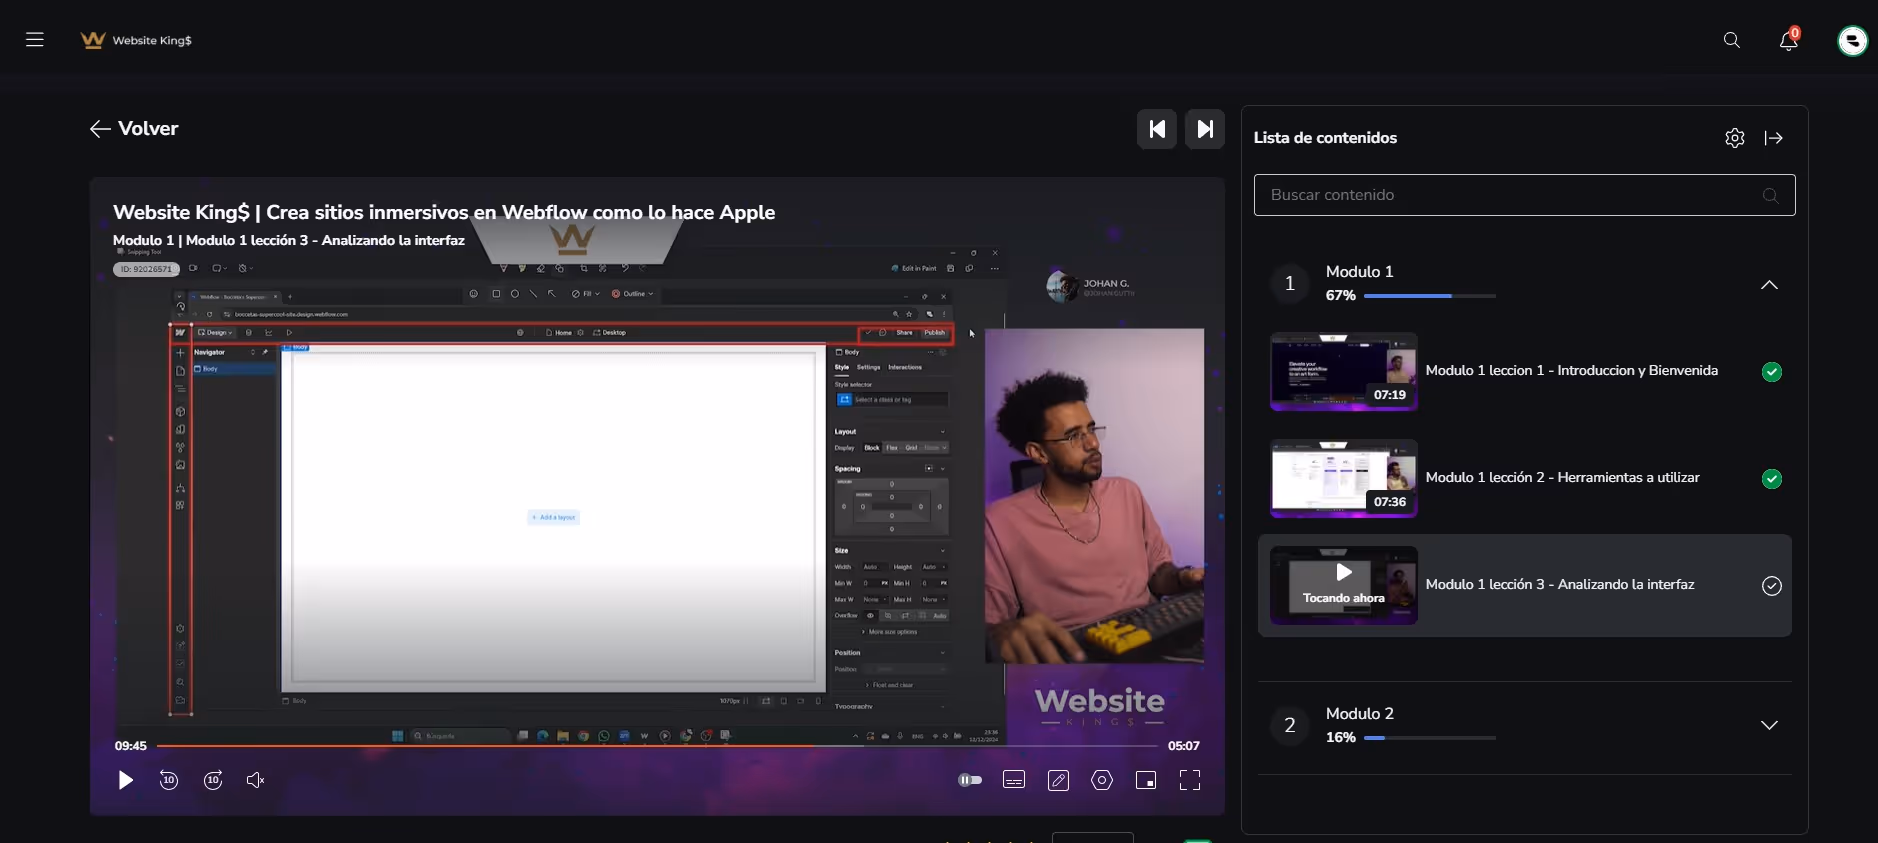
Task: Toggle completed check for lesson 2
Action: point(1772,479)
